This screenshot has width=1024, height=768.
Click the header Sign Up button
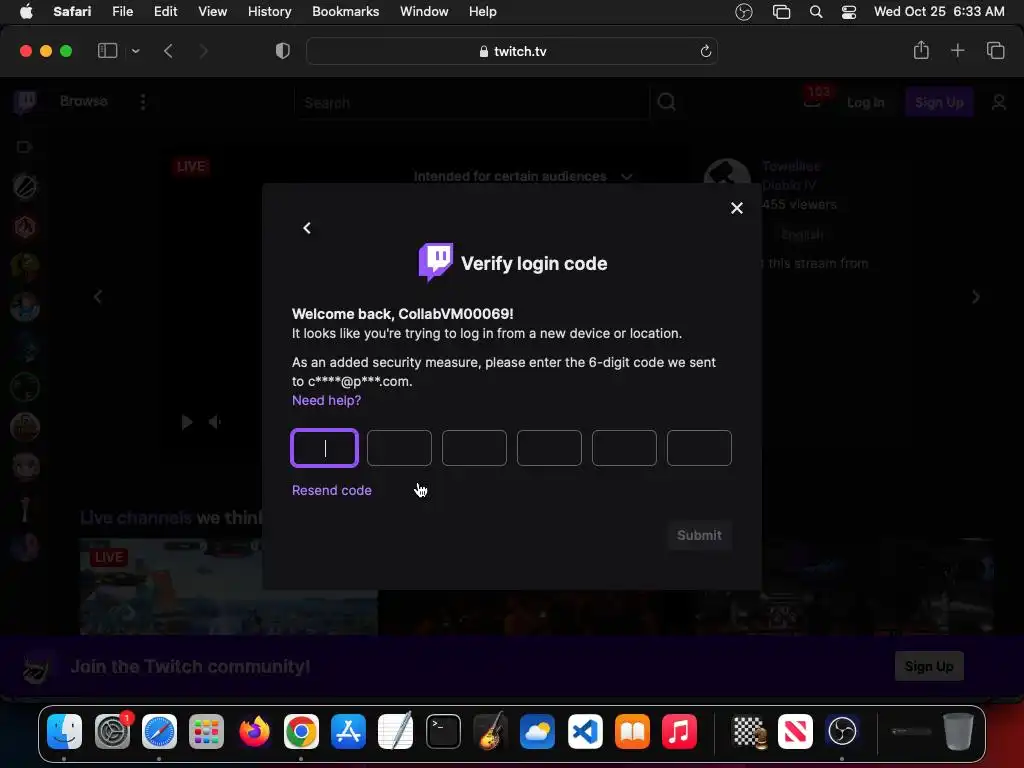(939, 103)
